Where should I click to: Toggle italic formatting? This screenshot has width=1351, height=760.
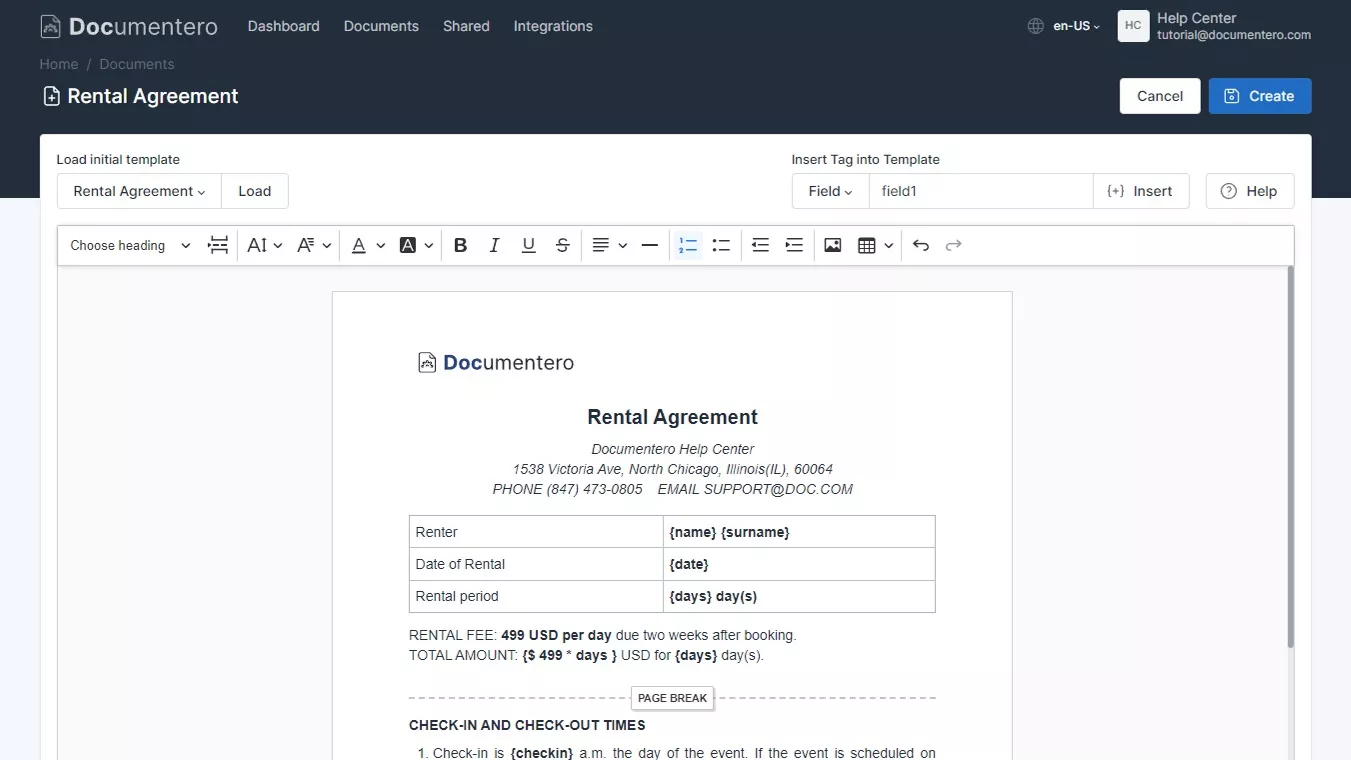[494, 246]
